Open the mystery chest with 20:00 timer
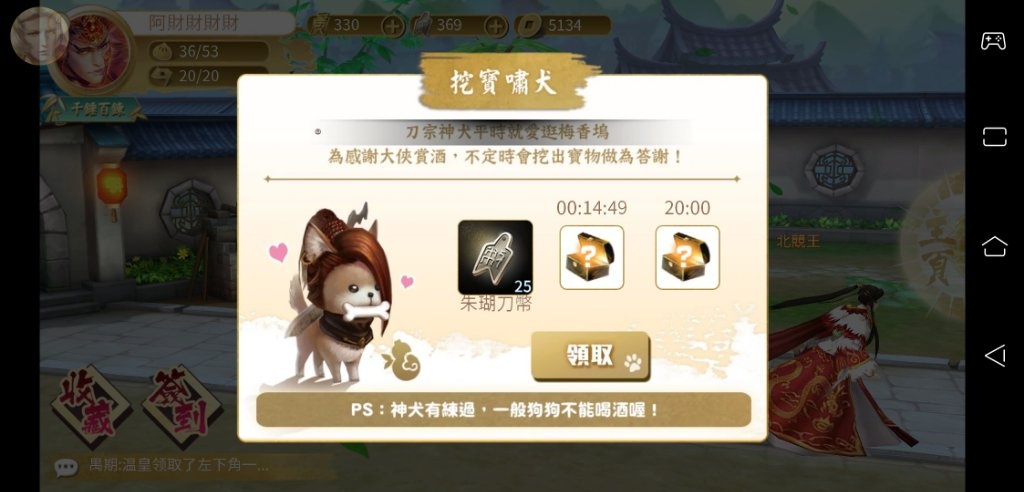The height and width of the screenshot is (492, 1024). [687, 257]
